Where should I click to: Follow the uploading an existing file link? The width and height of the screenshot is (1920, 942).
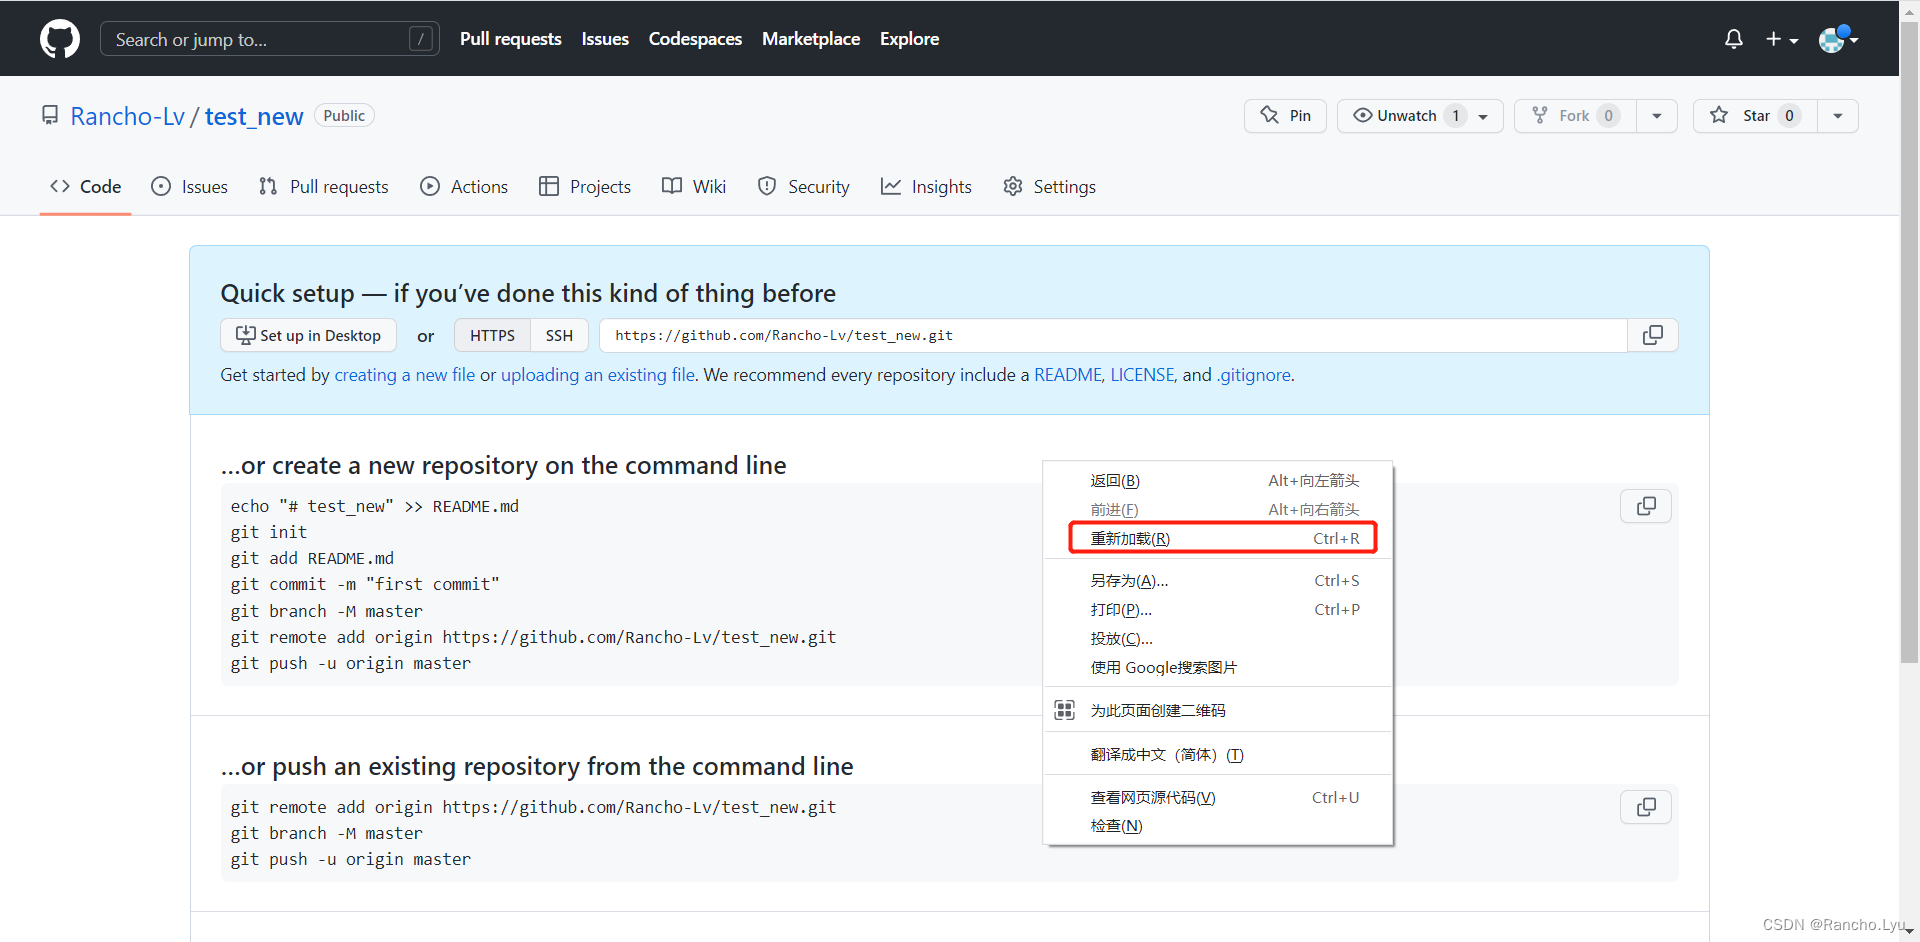click(597, 375)
